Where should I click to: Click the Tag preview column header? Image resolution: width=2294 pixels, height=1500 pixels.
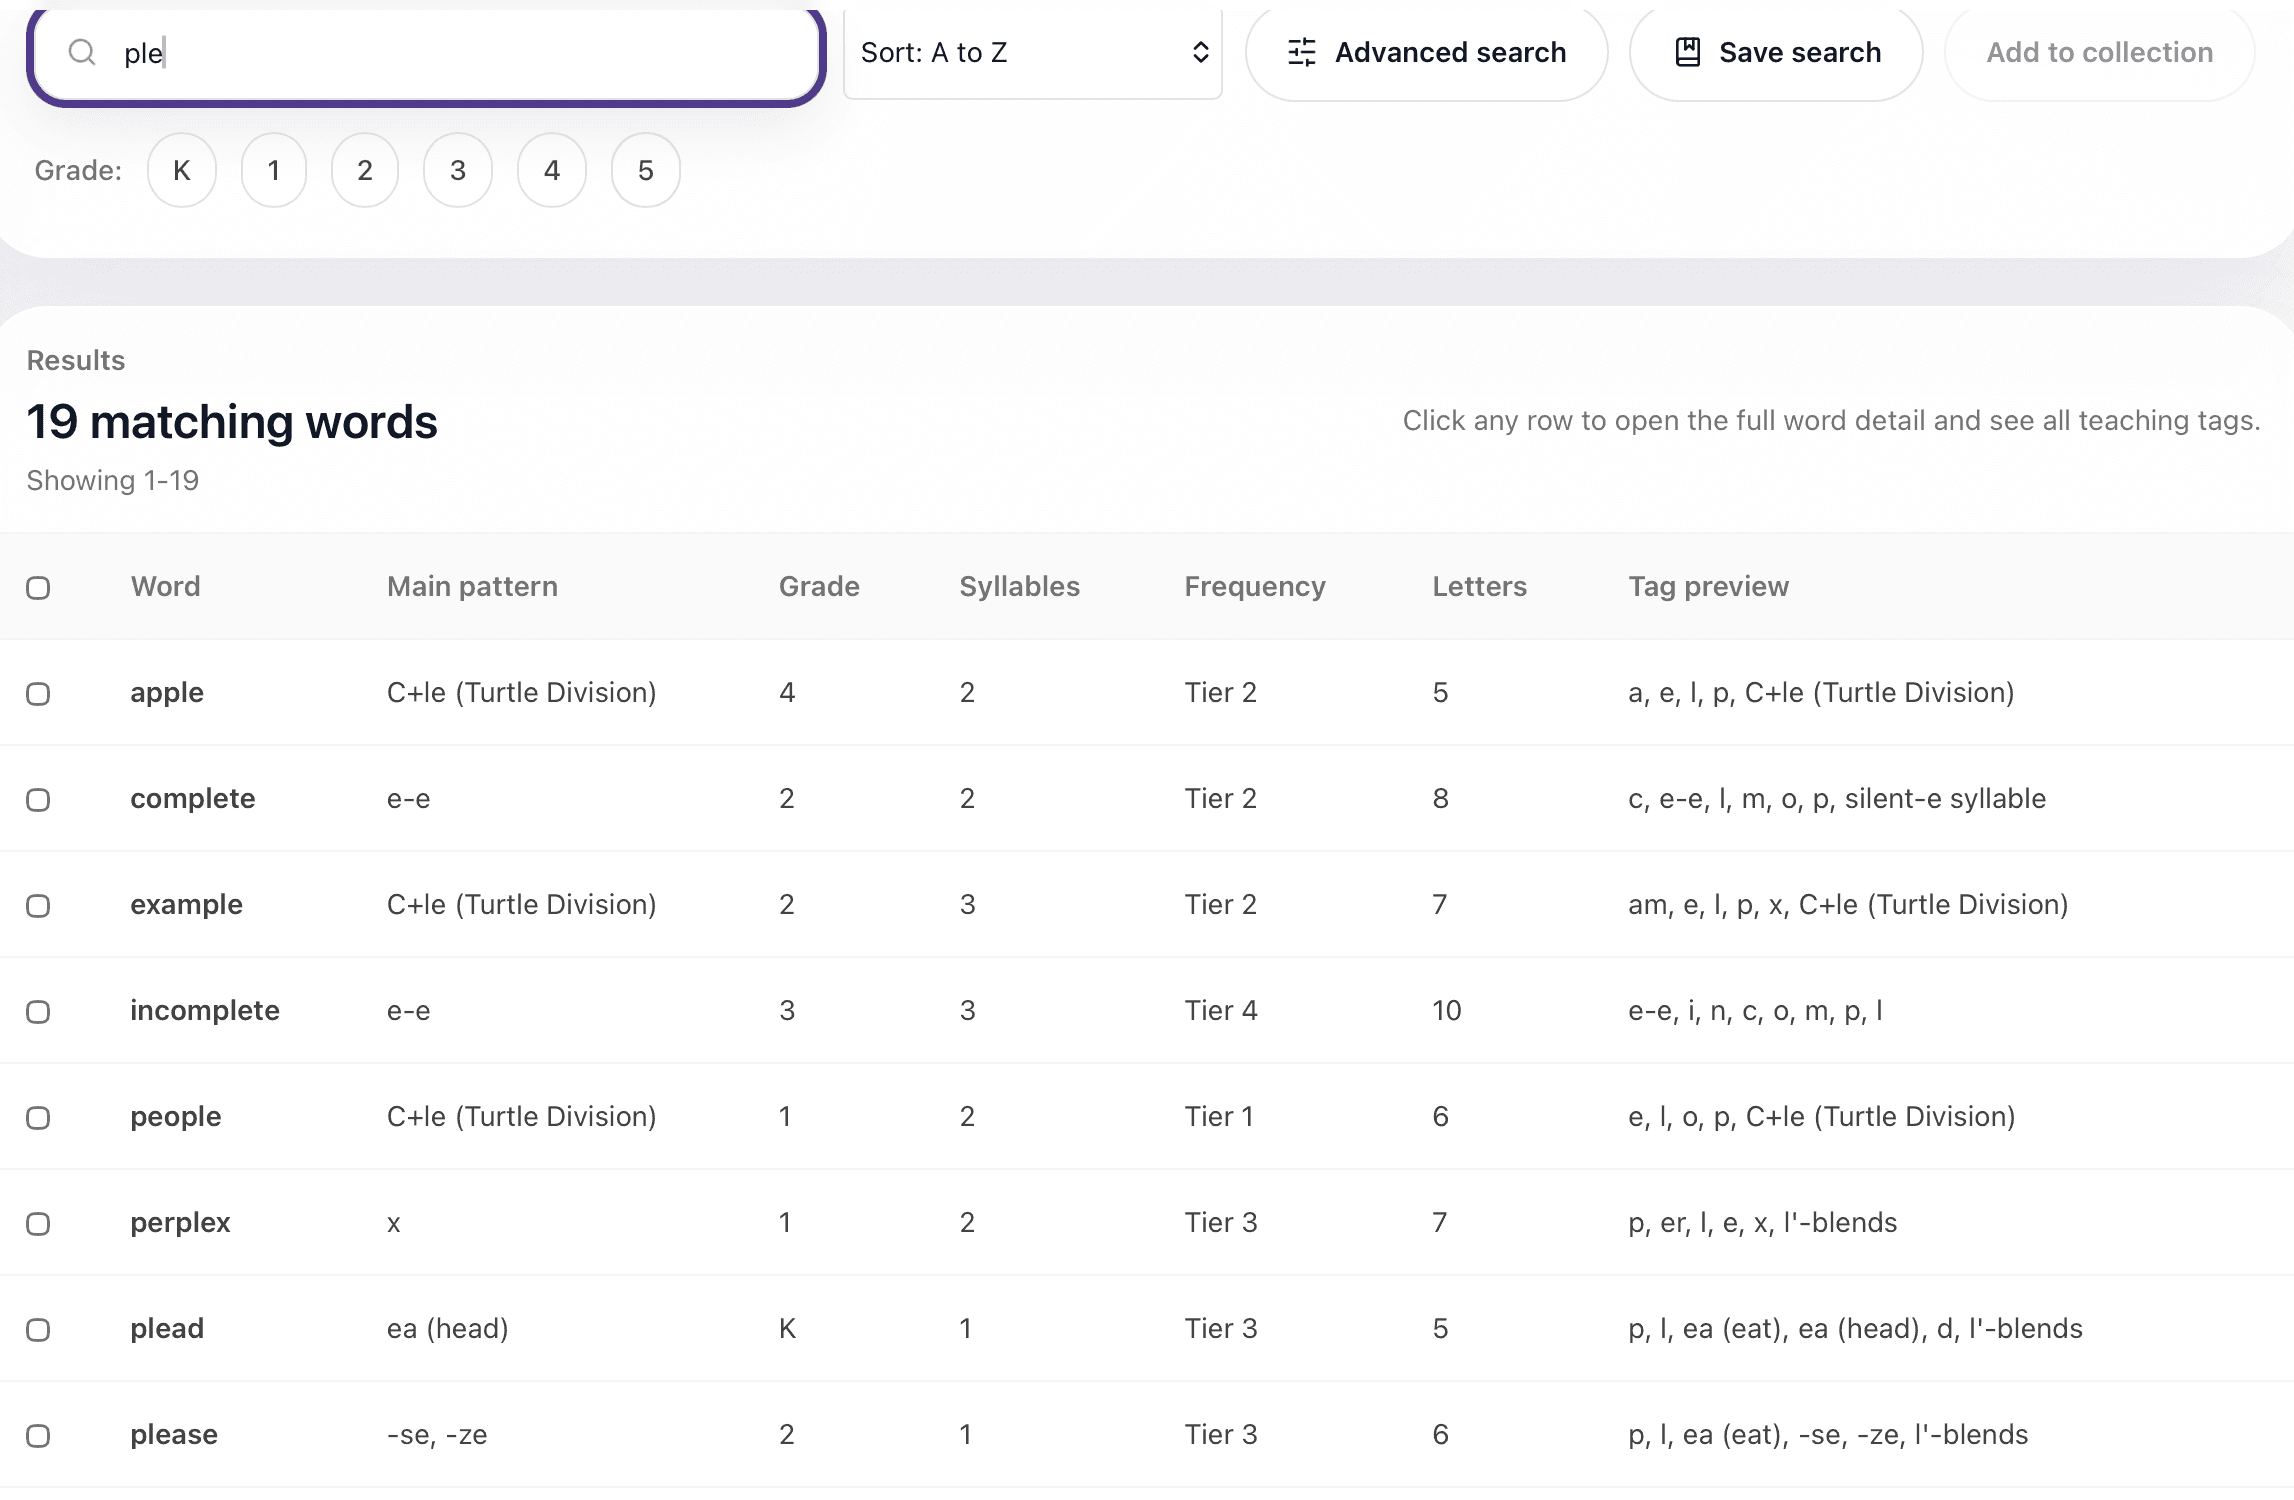tap(1709, 586)
